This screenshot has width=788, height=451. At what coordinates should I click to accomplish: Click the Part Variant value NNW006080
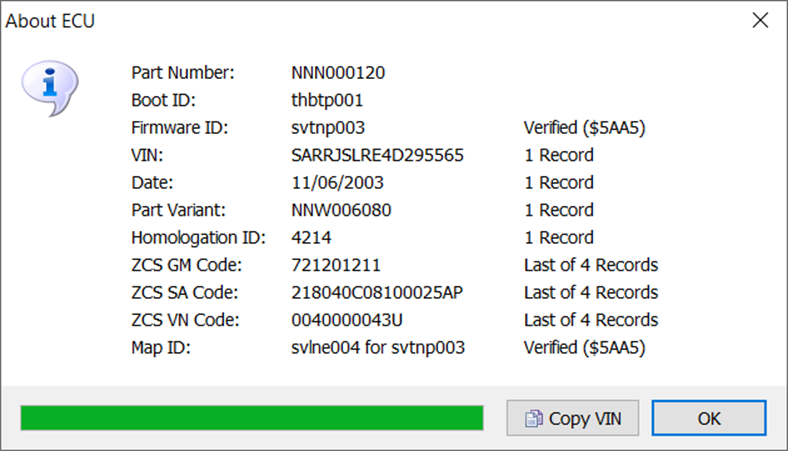tap(341, 210)
